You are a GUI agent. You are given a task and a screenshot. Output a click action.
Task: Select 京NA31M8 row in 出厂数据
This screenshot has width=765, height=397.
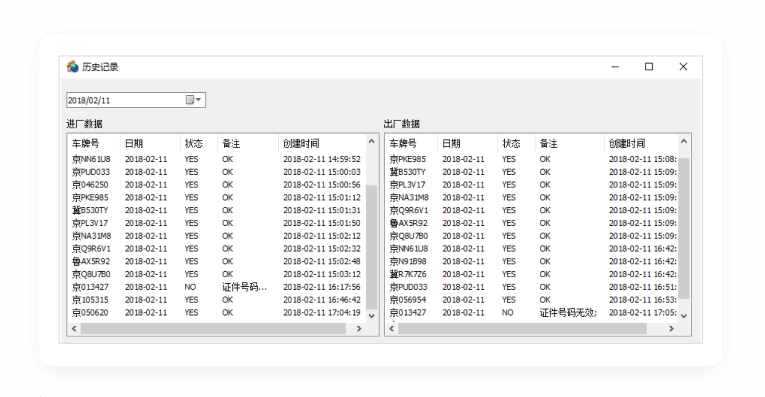coord(532,197)
